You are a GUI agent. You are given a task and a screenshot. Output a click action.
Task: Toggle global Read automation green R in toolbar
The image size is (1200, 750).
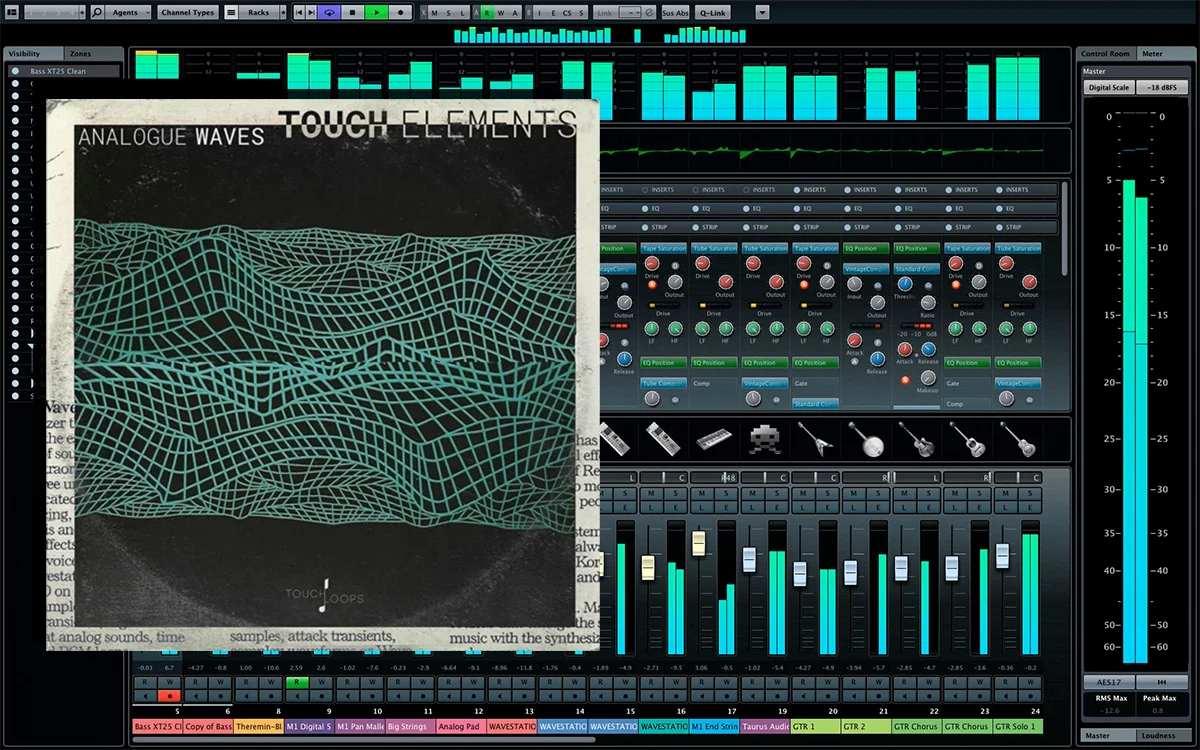[x=487, y=12]
